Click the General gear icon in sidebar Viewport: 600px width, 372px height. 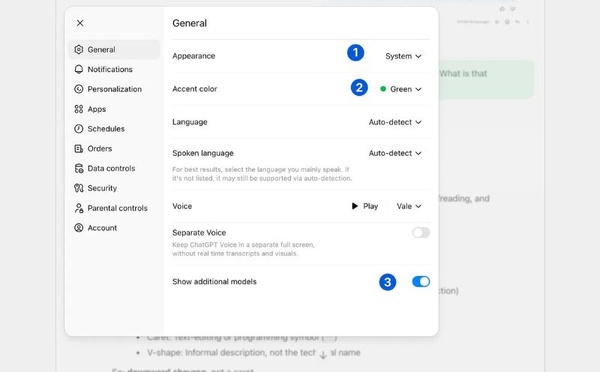click(x=79, y=49)
